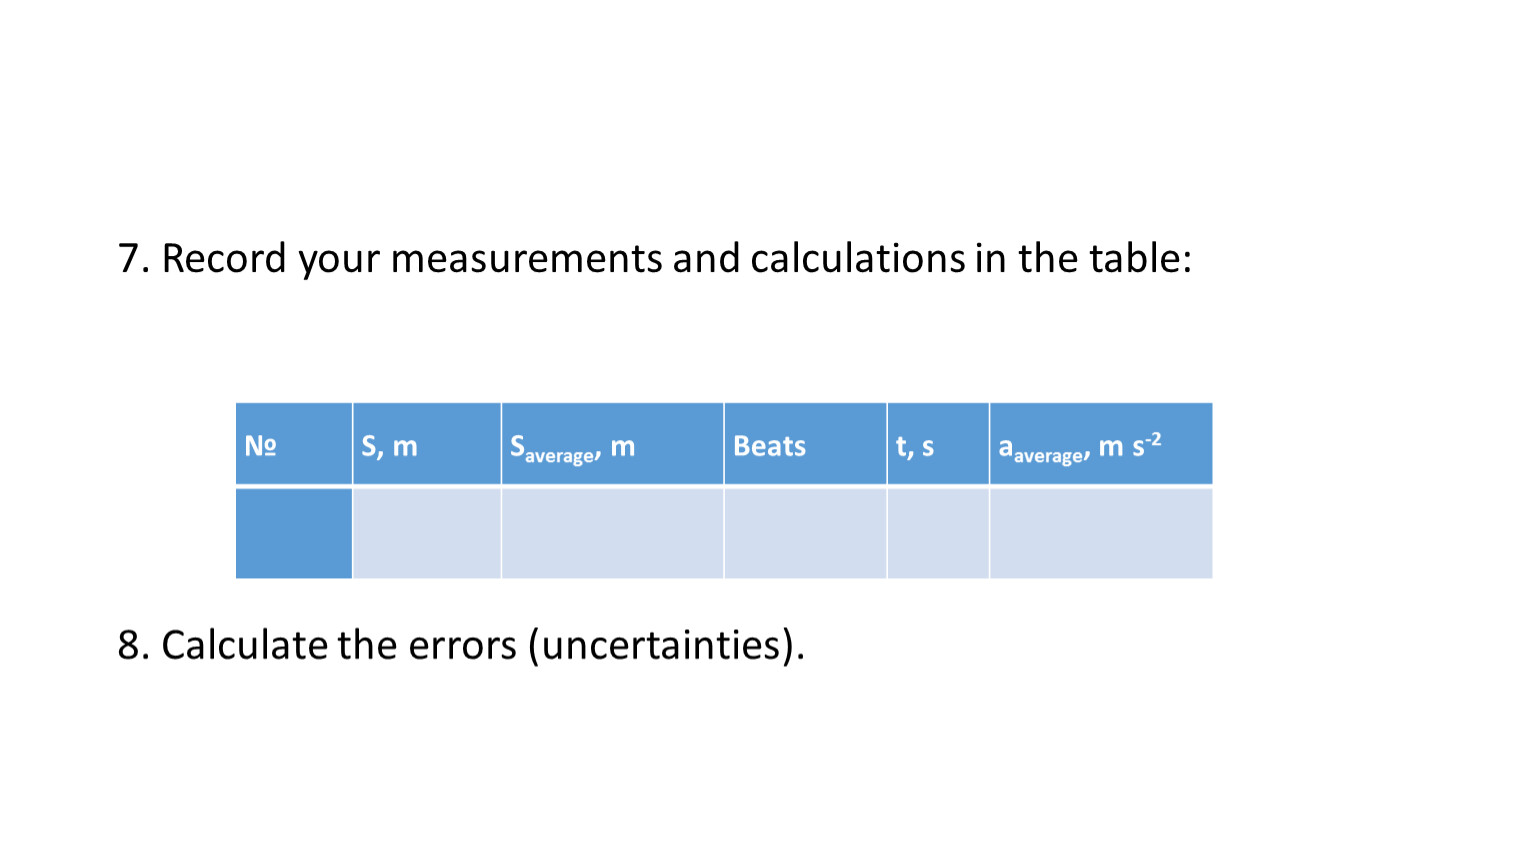Click the empty cell under 'S, m'
The image size is (1533, 864).
(x=426, y=533)
